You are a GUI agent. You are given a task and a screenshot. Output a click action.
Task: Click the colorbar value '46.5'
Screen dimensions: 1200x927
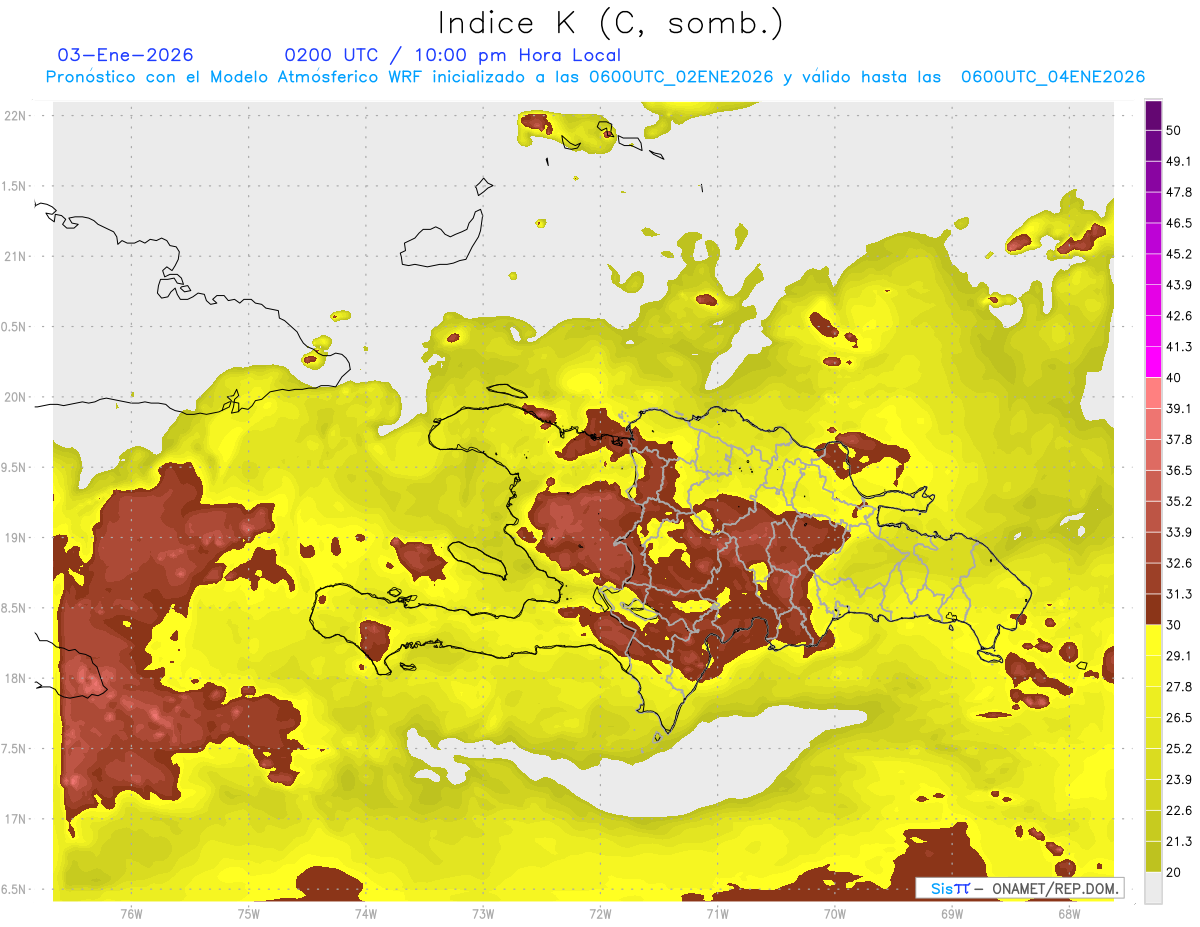[x=1178, y=223]
